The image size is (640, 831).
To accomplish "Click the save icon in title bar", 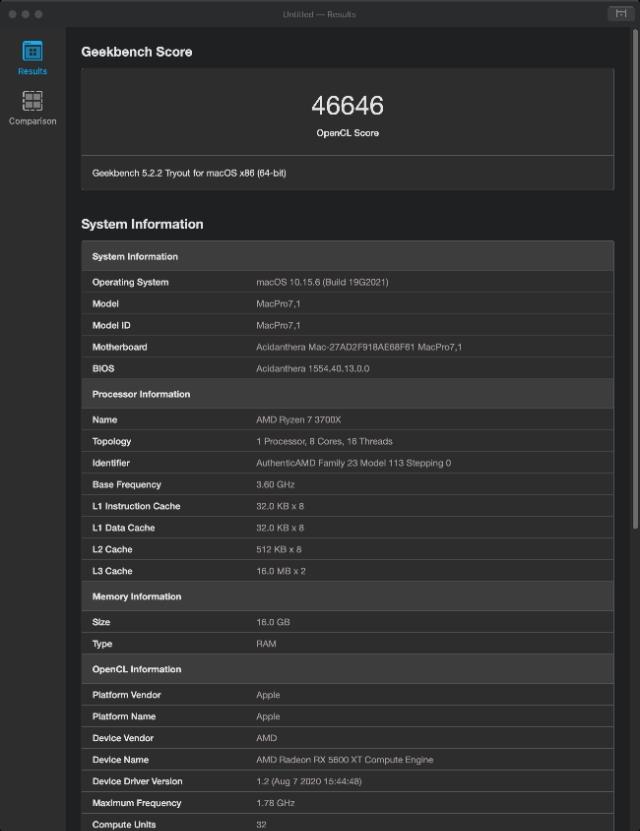I will pos(620,14).
